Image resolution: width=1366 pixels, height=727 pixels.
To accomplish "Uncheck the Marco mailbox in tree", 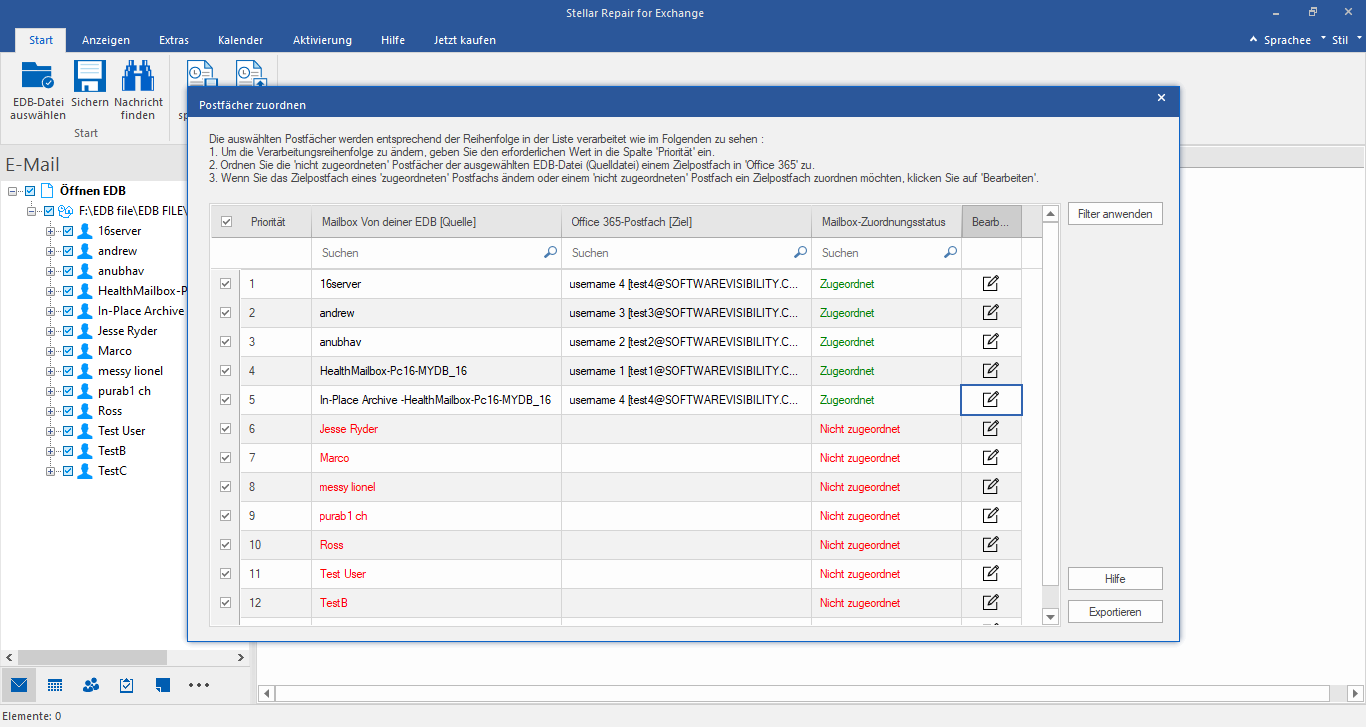I will click(x=68, y=351).
